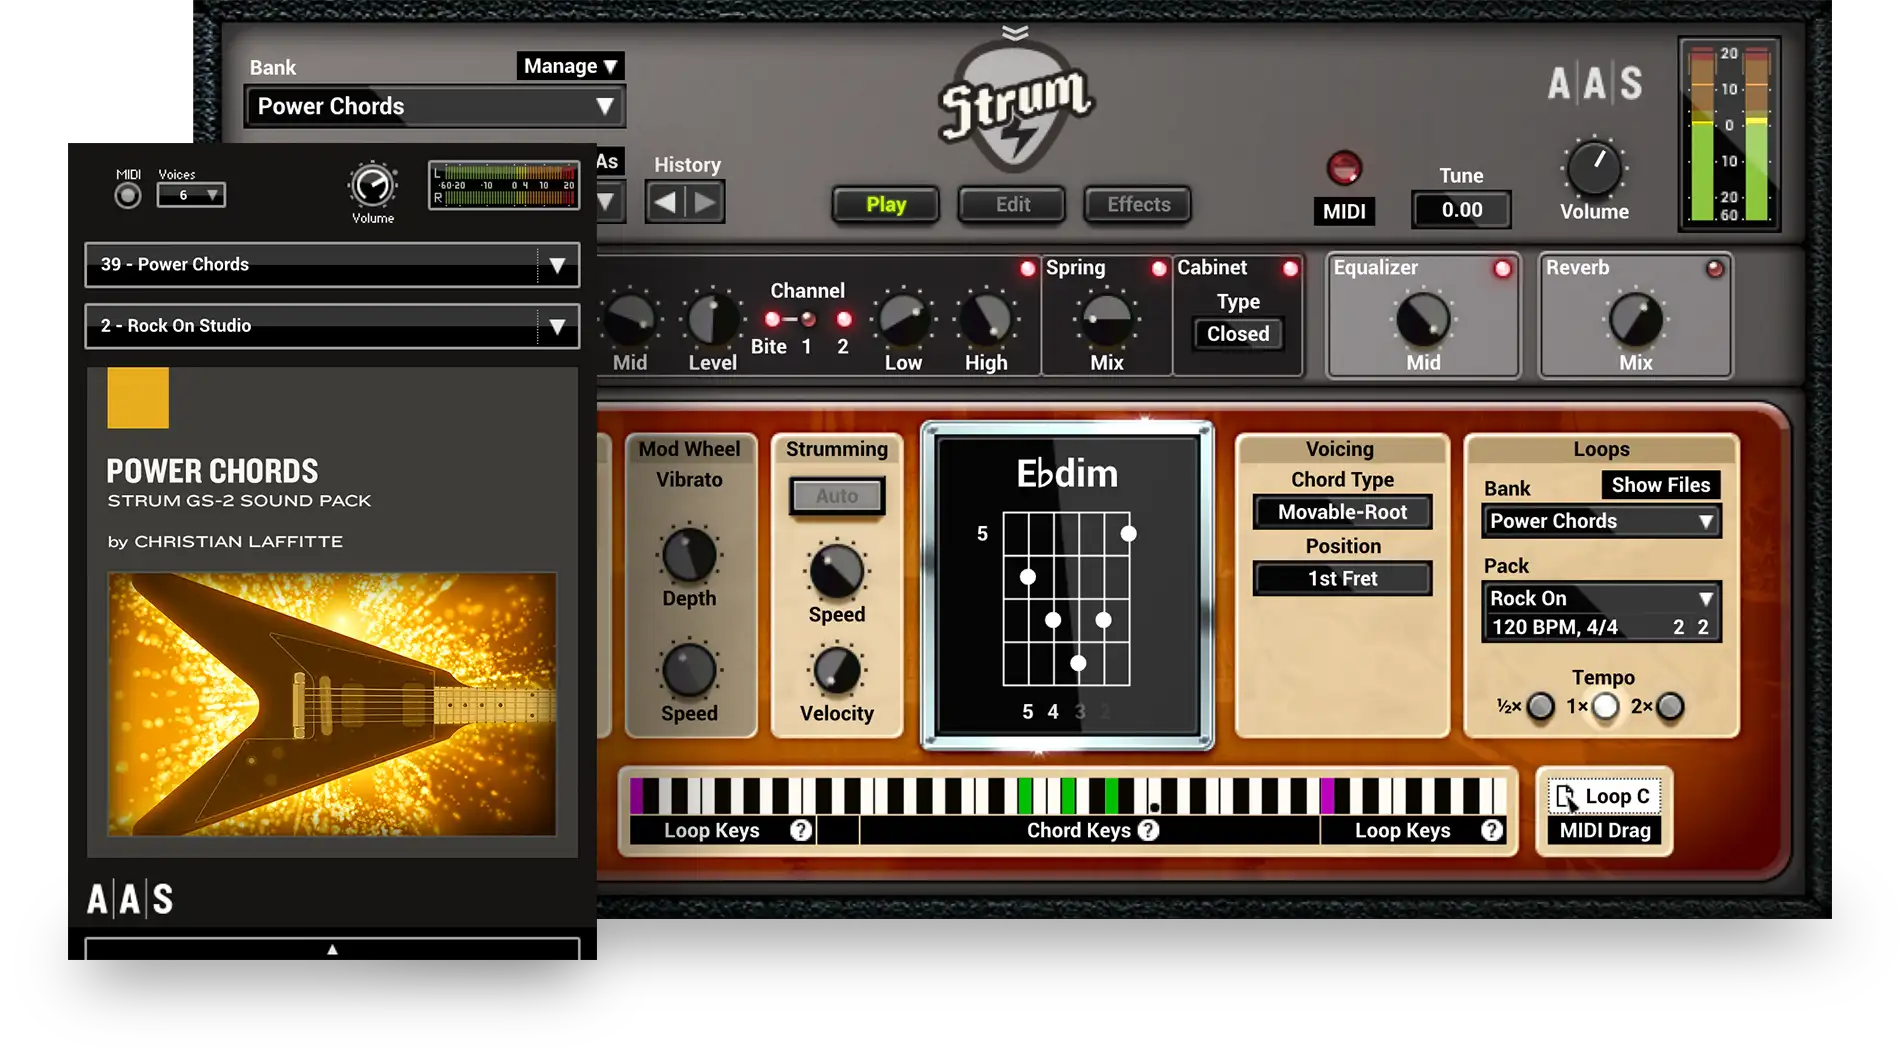
Task: Expand the 2 - Rock On Studio preset list
Action: (557, 326)
